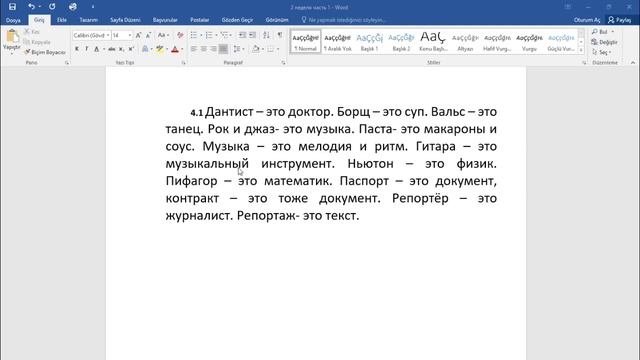640x360 pixels.
Task: Open the Pano clipboard pane launcher
Action: (x=67, y=63)
